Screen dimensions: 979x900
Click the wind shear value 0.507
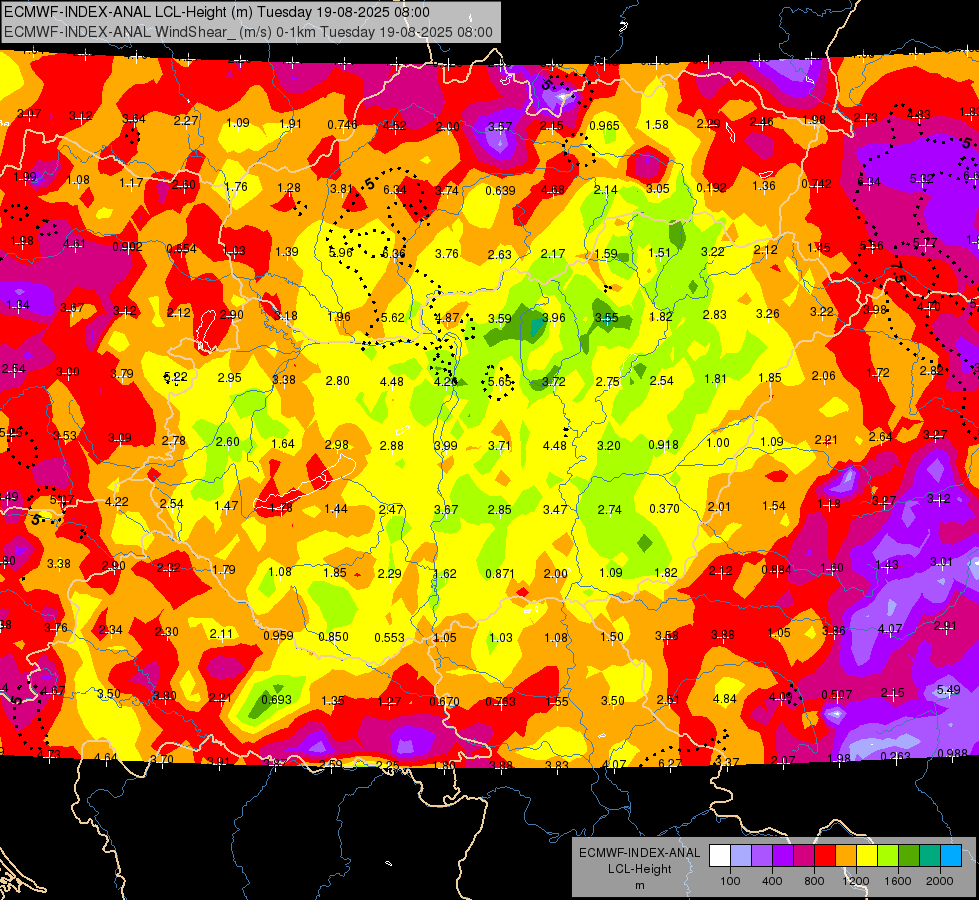[837, 695]
